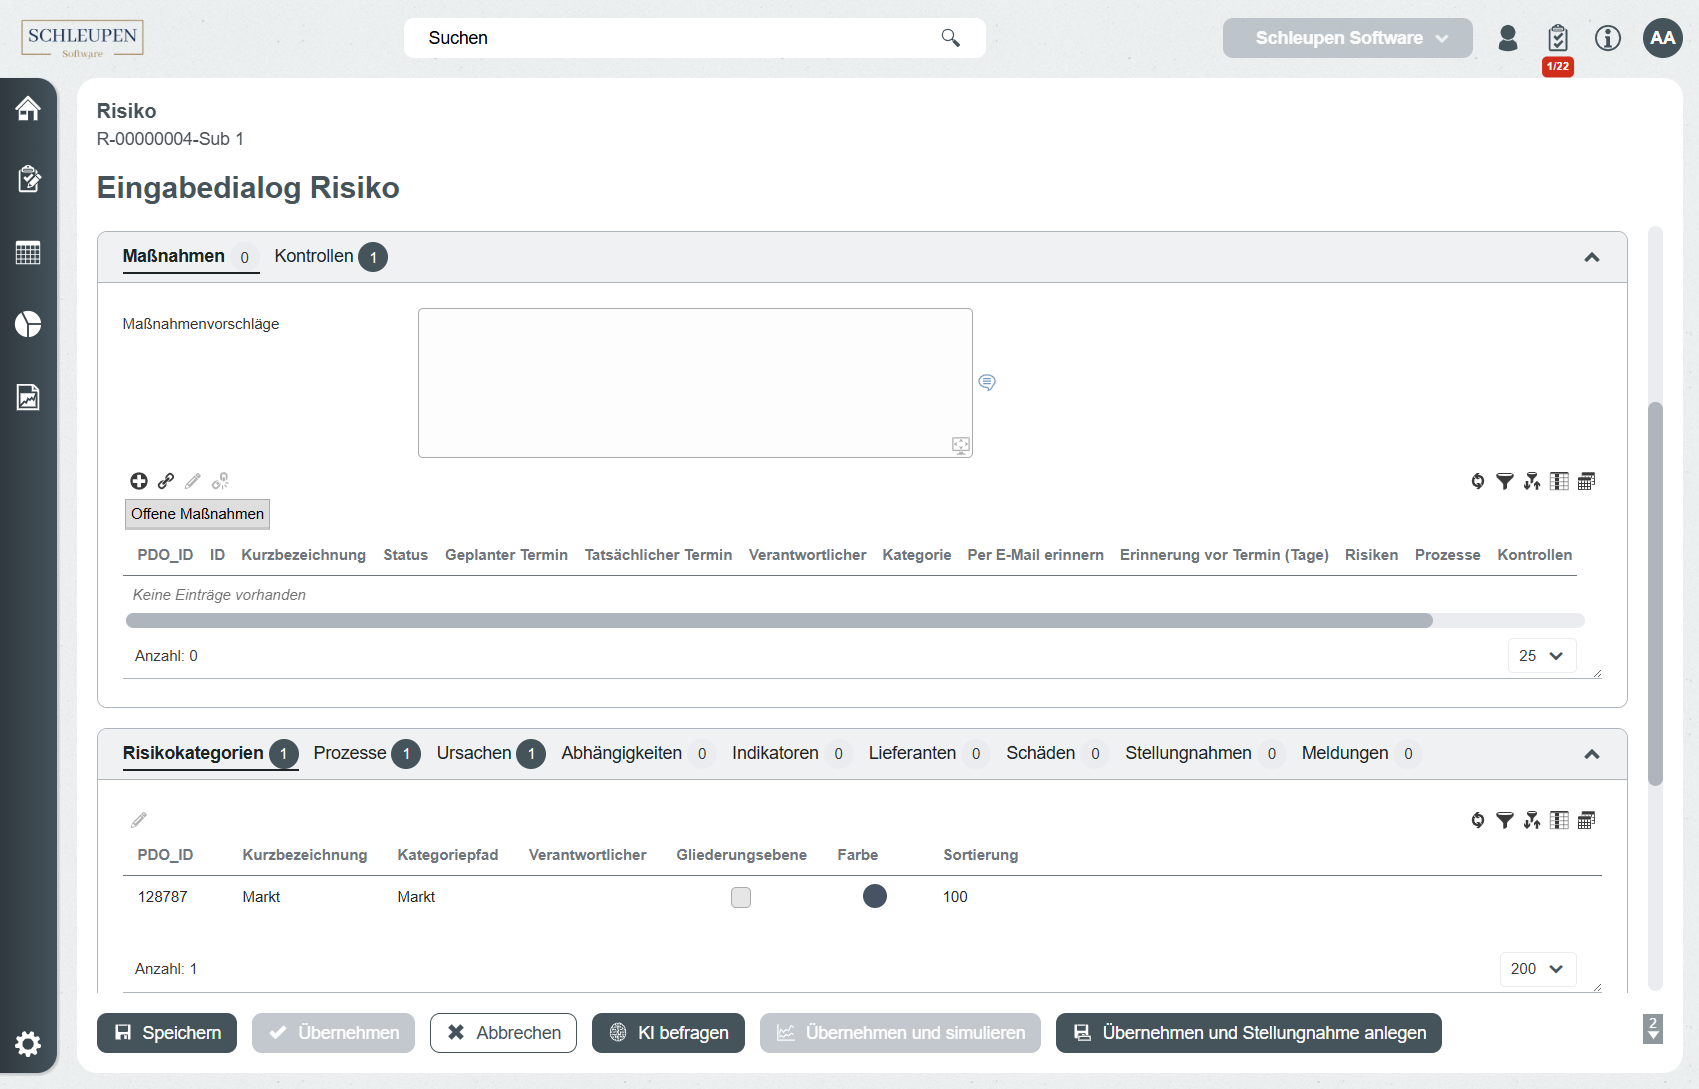Click the link Maßnahme chain icon

pos(166,481)
